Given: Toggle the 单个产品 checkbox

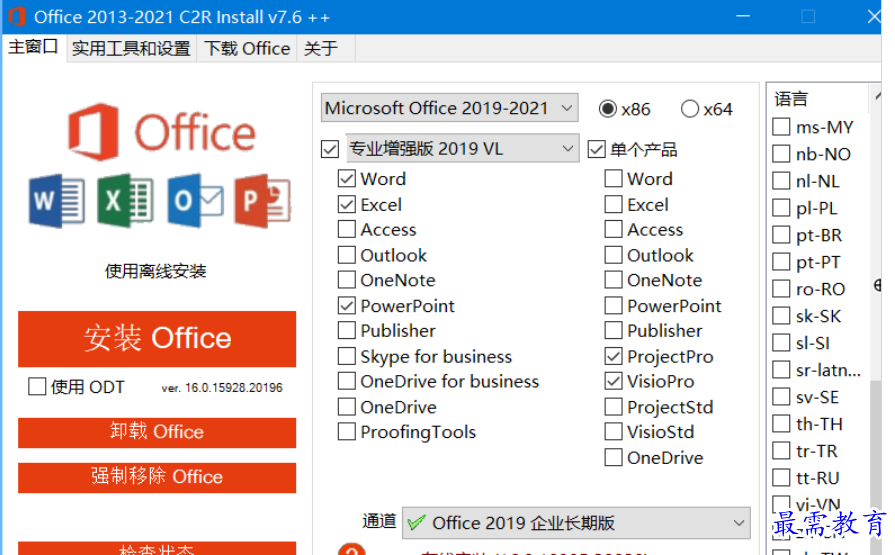Looking at the screenshot, I should coord(596,149).
